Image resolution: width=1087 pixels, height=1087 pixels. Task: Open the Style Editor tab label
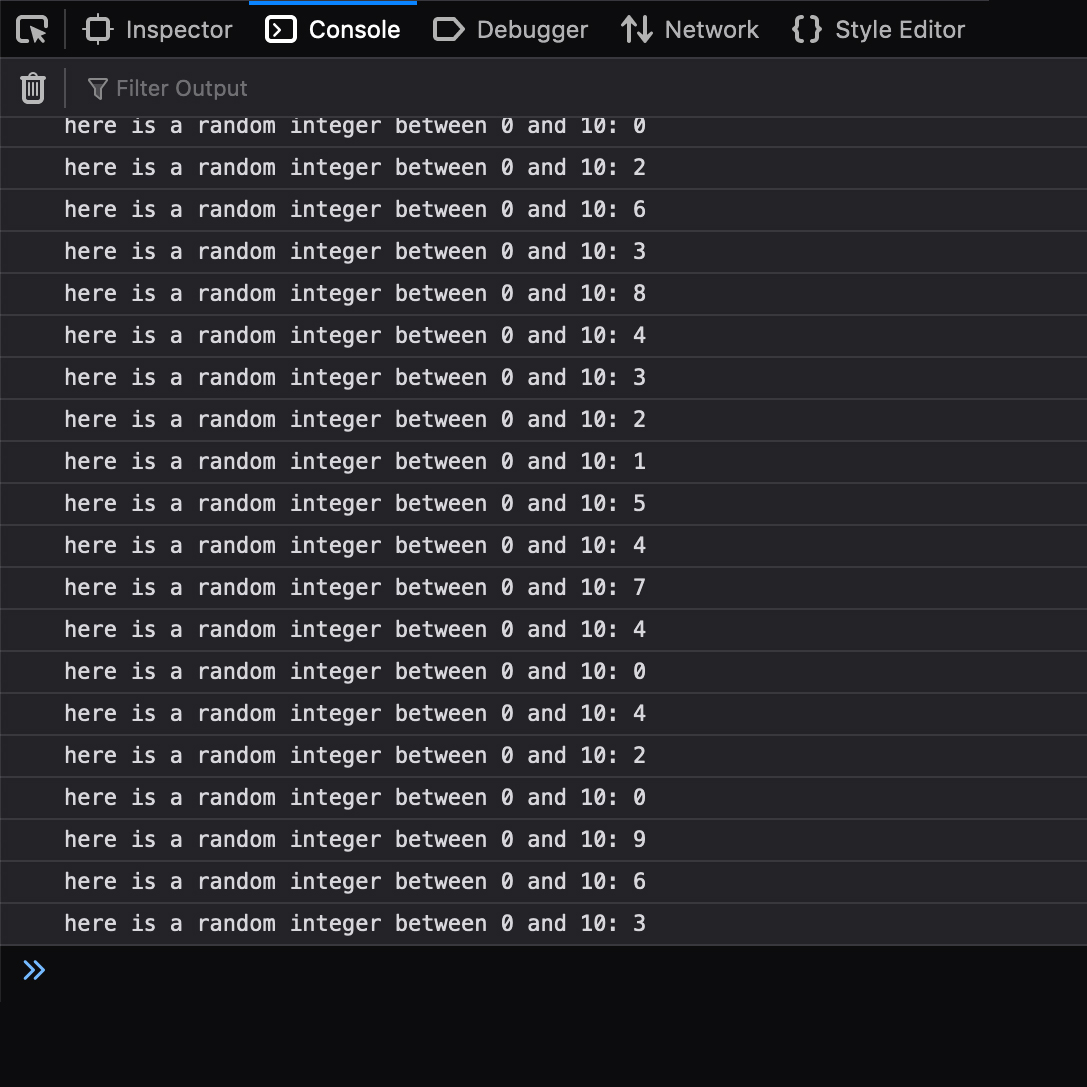click(x=900, y=30)
